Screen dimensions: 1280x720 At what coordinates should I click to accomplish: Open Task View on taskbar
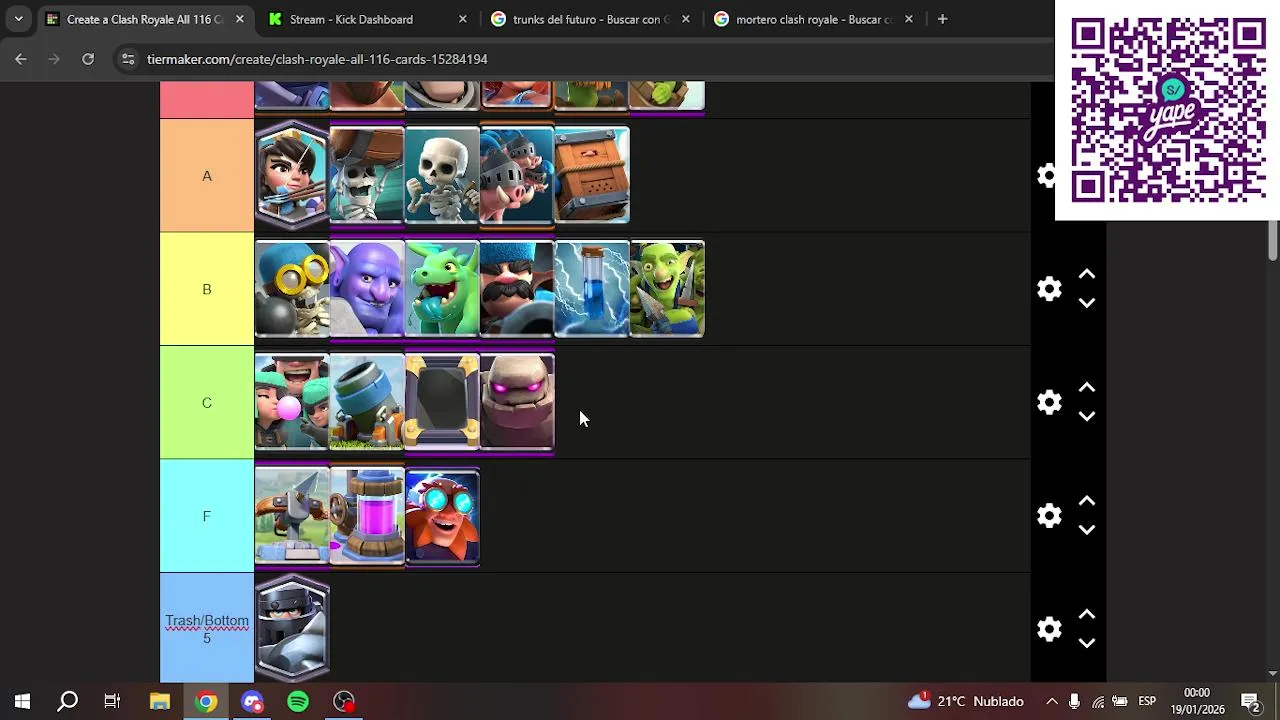[112, 701]
